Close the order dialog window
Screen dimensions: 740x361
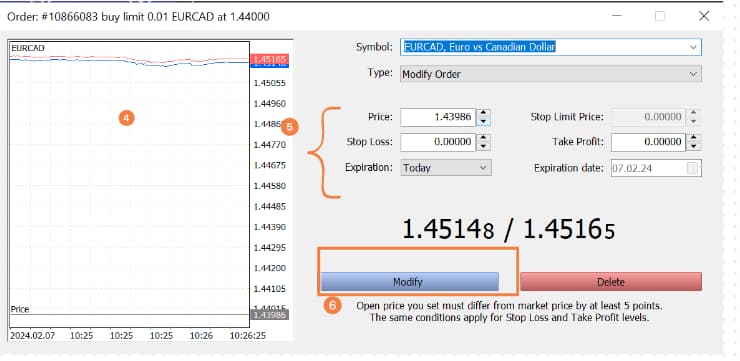pos(704,16)
